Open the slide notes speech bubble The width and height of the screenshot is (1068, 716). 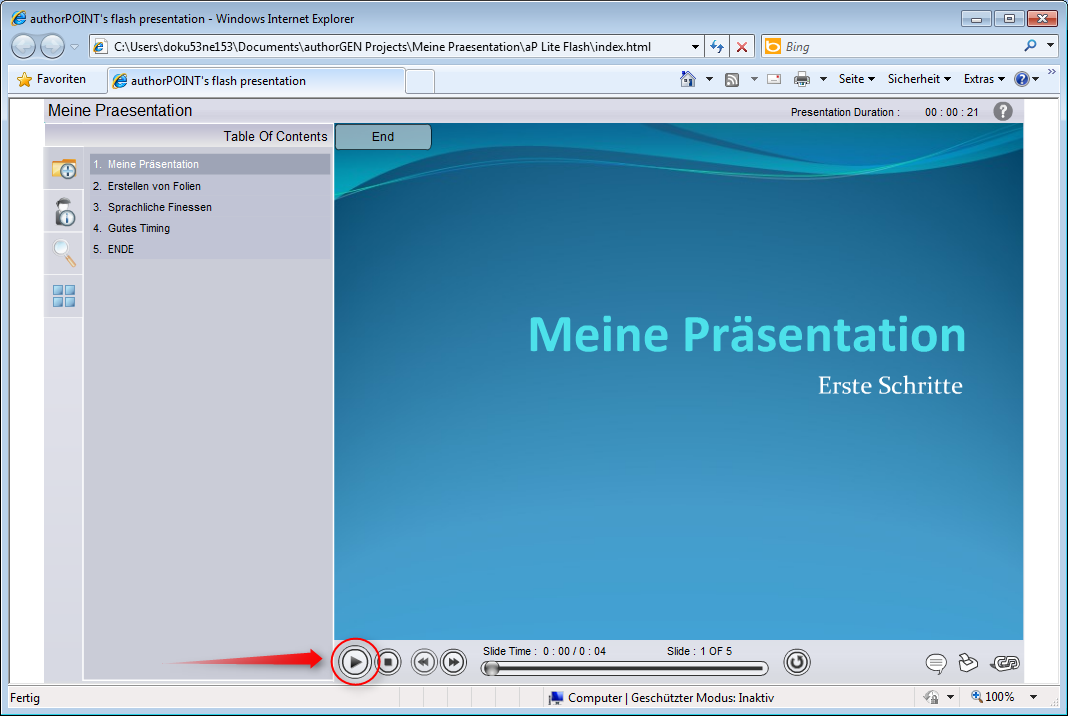936,662
